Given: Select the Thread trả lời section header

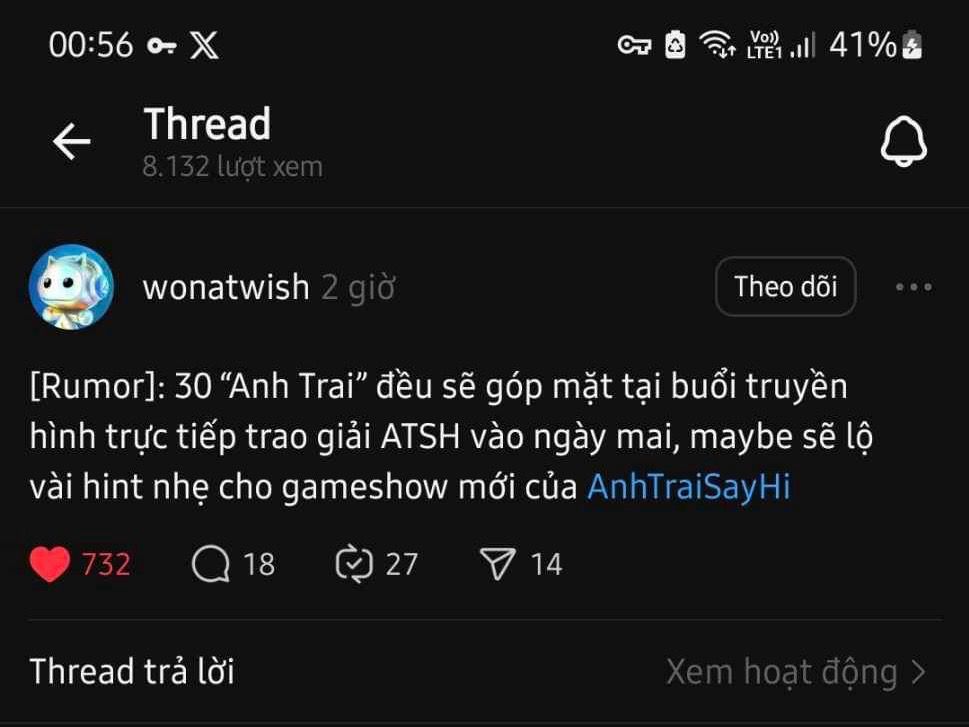Looking at the screenshot, I should tap(132, 671).
